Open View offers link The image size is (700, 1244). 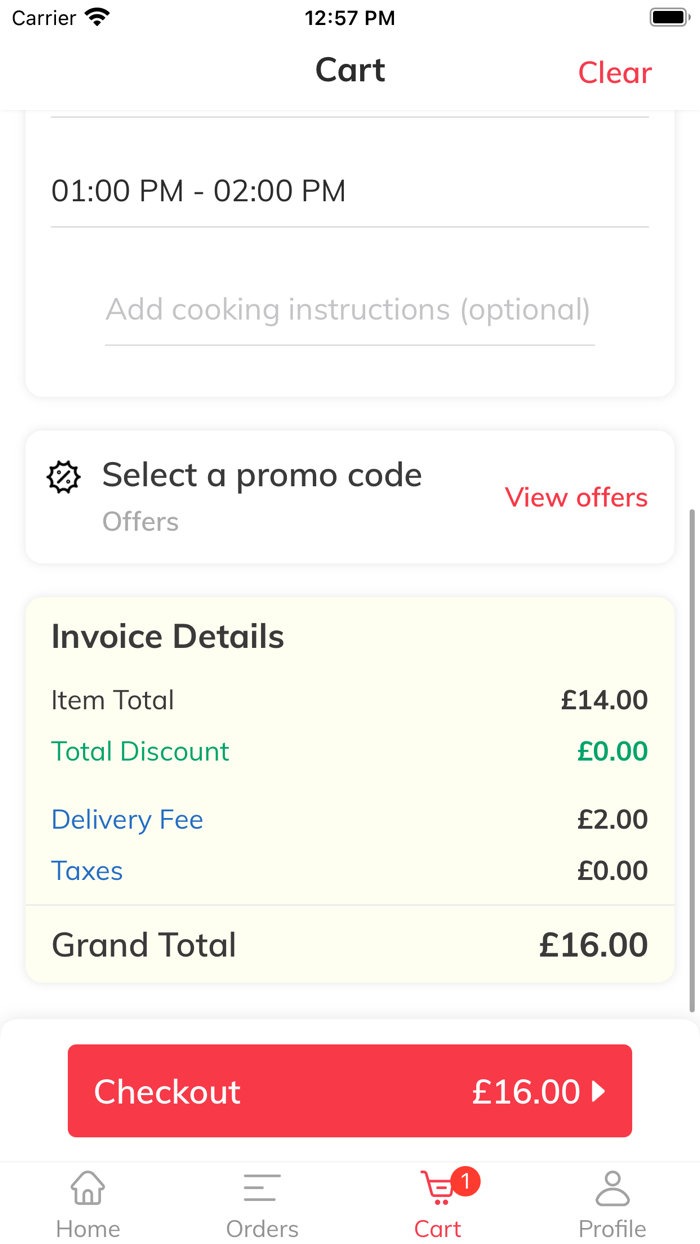point(576,497)
